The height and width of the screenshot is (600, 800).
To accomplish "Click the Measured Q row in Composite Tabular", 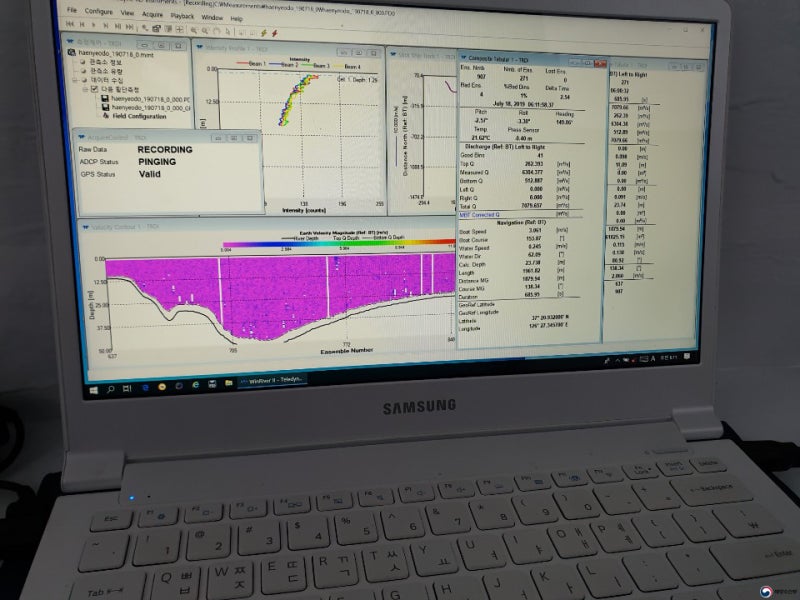I will 514,172.
